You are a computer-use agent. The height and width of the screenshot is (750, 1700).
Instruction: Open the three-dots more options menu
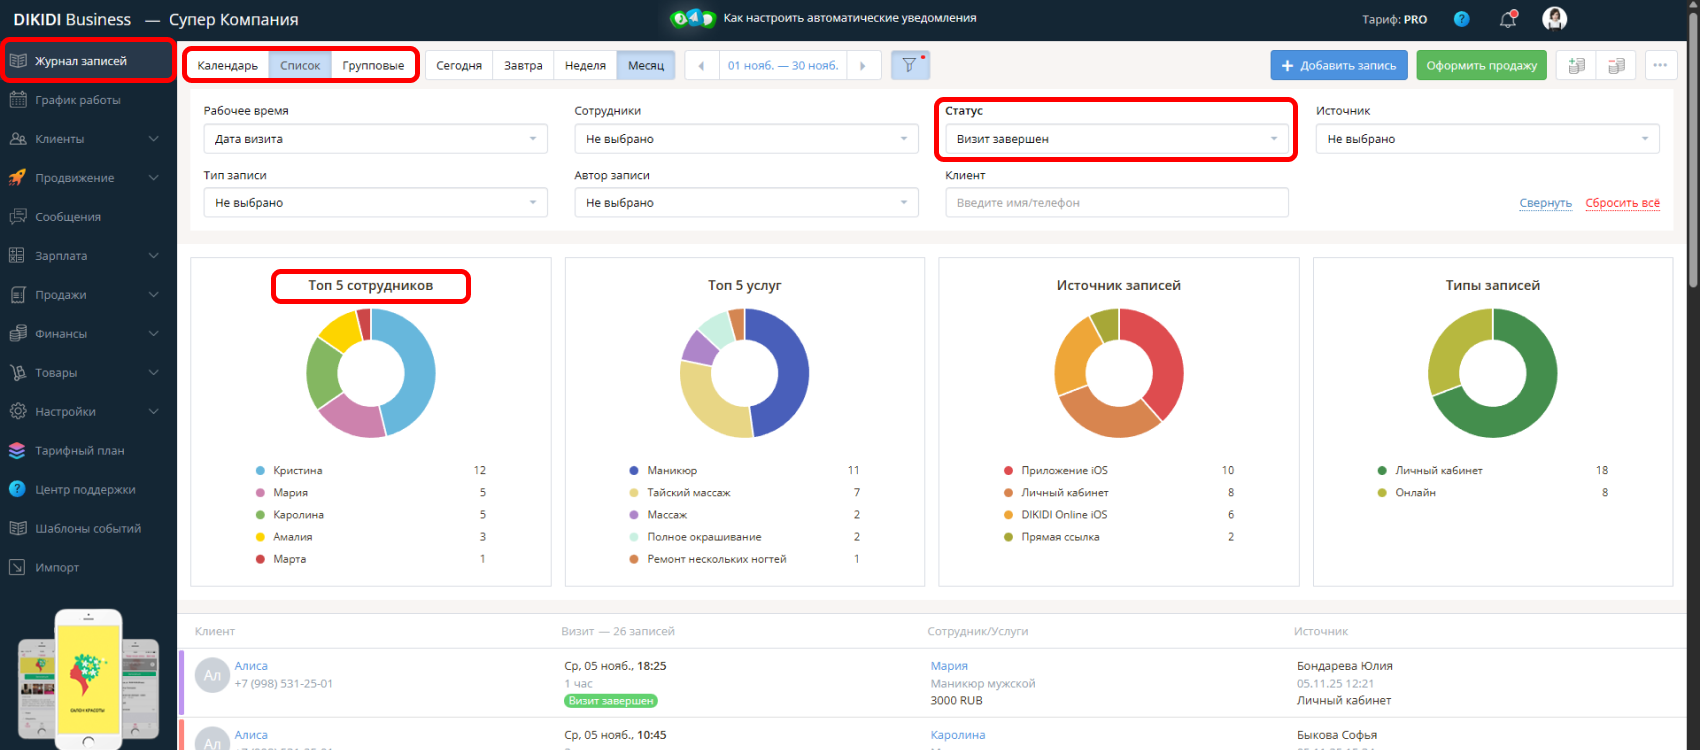[1660, 66]
